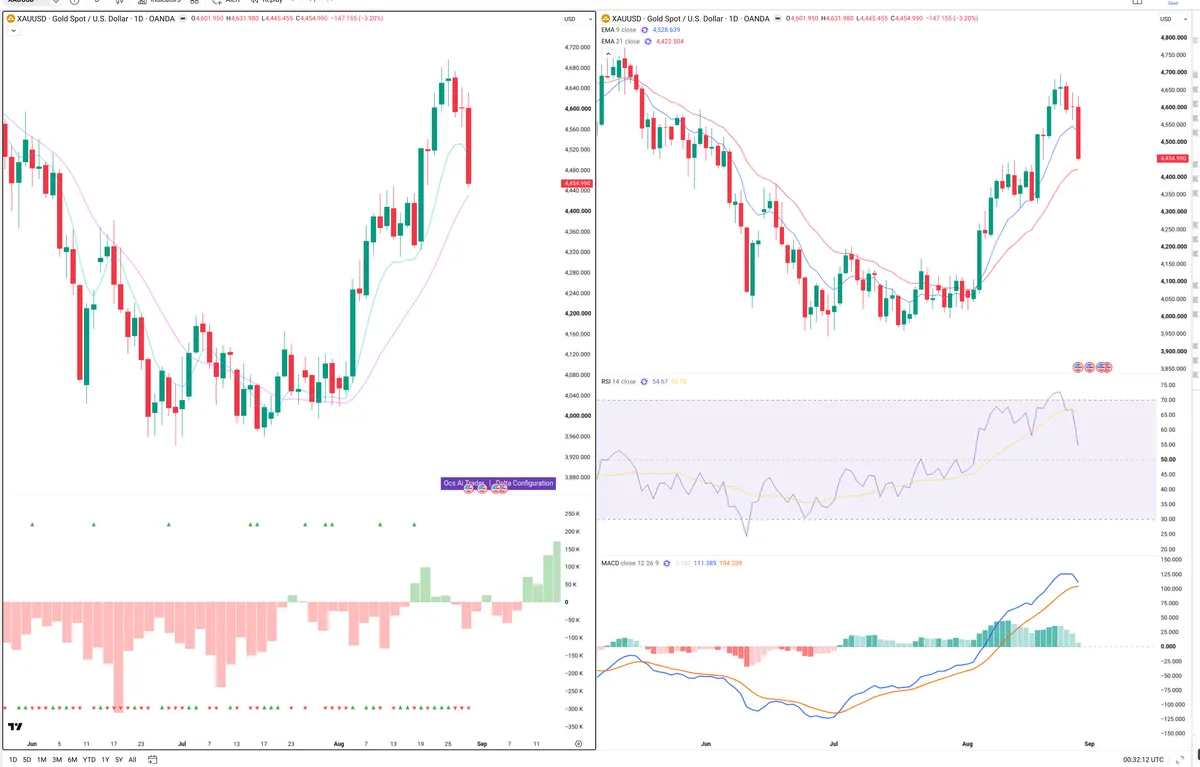Click the EMA 21 close legend label
Image resolution: width=1200 pixels, height=767 pixels.
621,41
